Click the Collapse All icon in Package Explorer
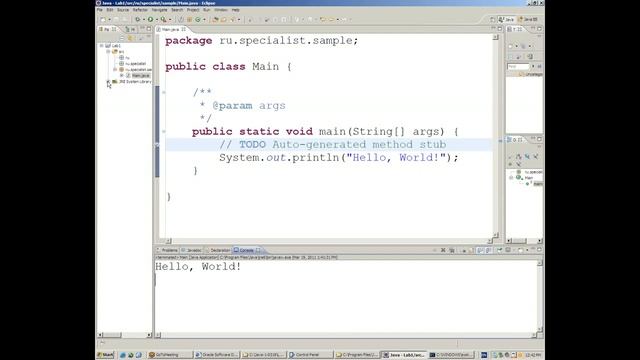The width and height of the screenshot is (640, 360). point(122,38)
